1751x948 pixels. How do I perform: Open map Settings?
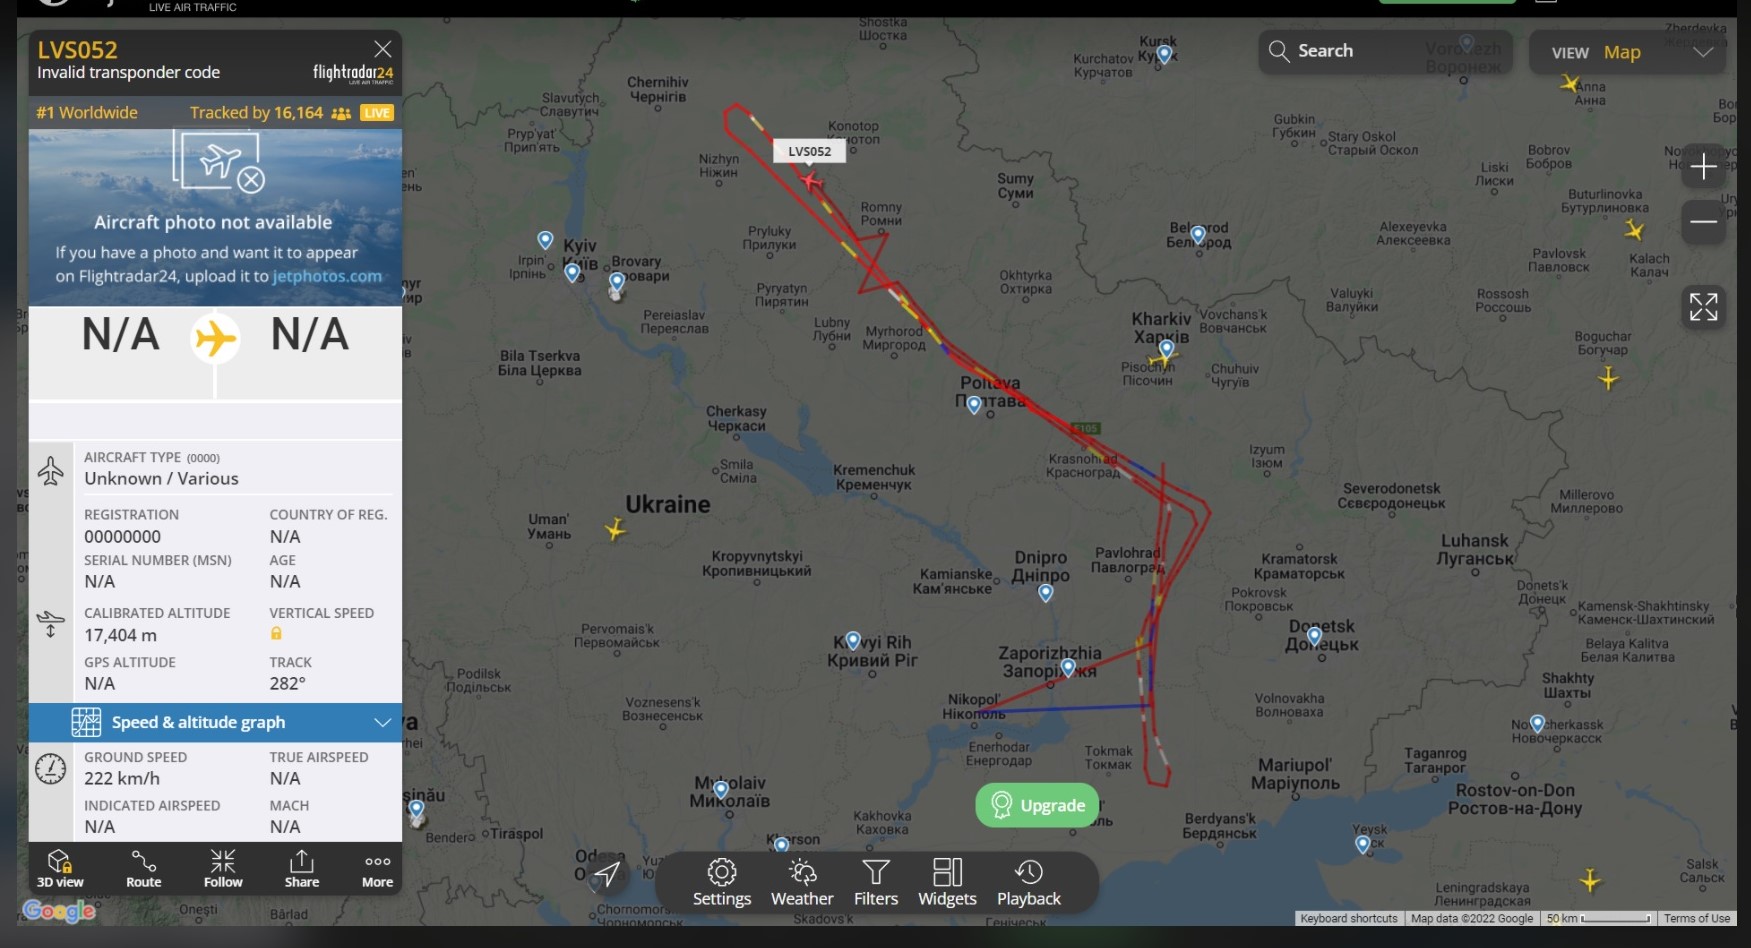coord(721,882)
